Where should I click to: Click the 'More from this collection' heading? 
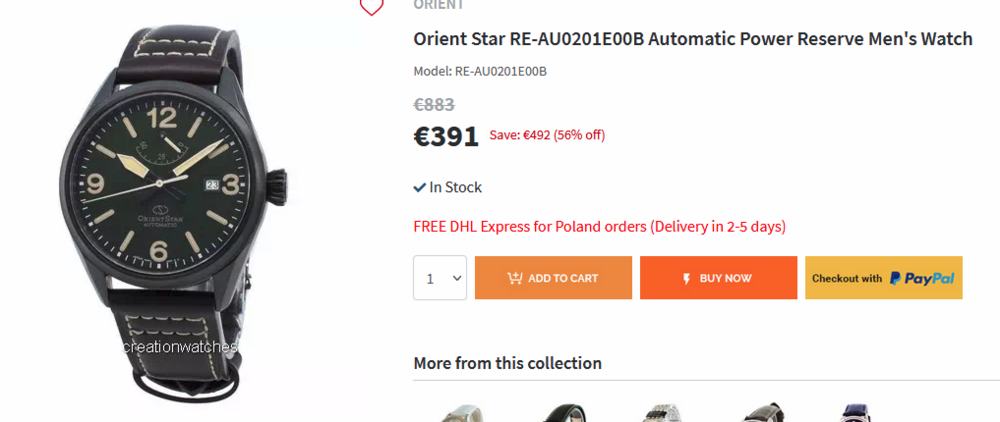tap(507, 363)
